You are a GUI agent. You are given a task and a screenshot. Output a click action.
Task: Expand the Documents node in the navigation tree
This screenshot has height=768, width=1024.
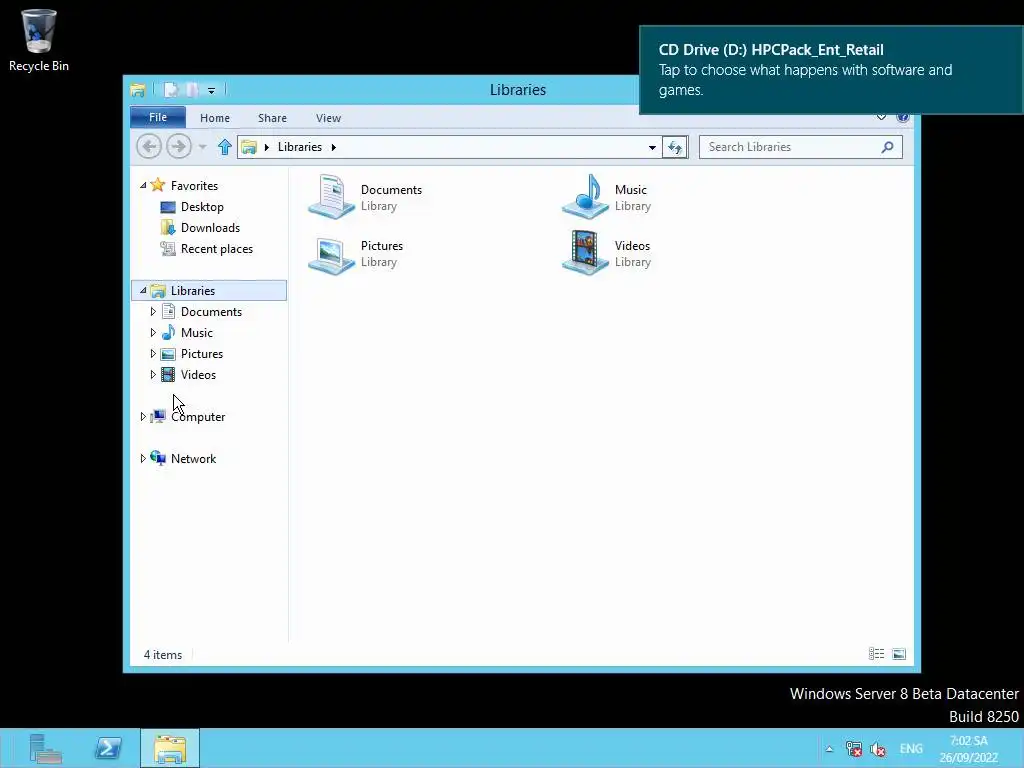tap(153, 312)
